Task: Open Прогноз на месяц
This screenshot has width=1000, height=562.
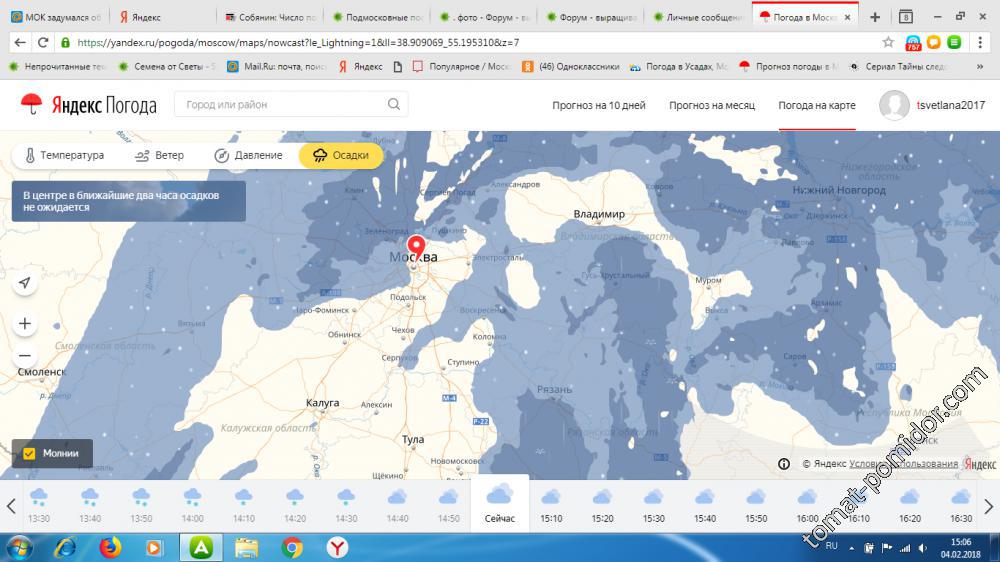Action: [712, 105]
